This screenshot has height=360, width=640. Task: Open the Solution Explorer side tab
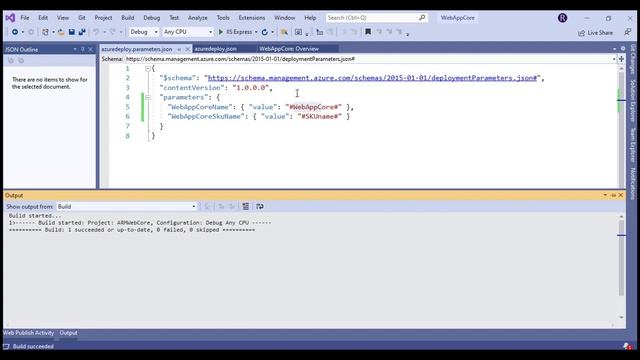click(x=633, y=101)
